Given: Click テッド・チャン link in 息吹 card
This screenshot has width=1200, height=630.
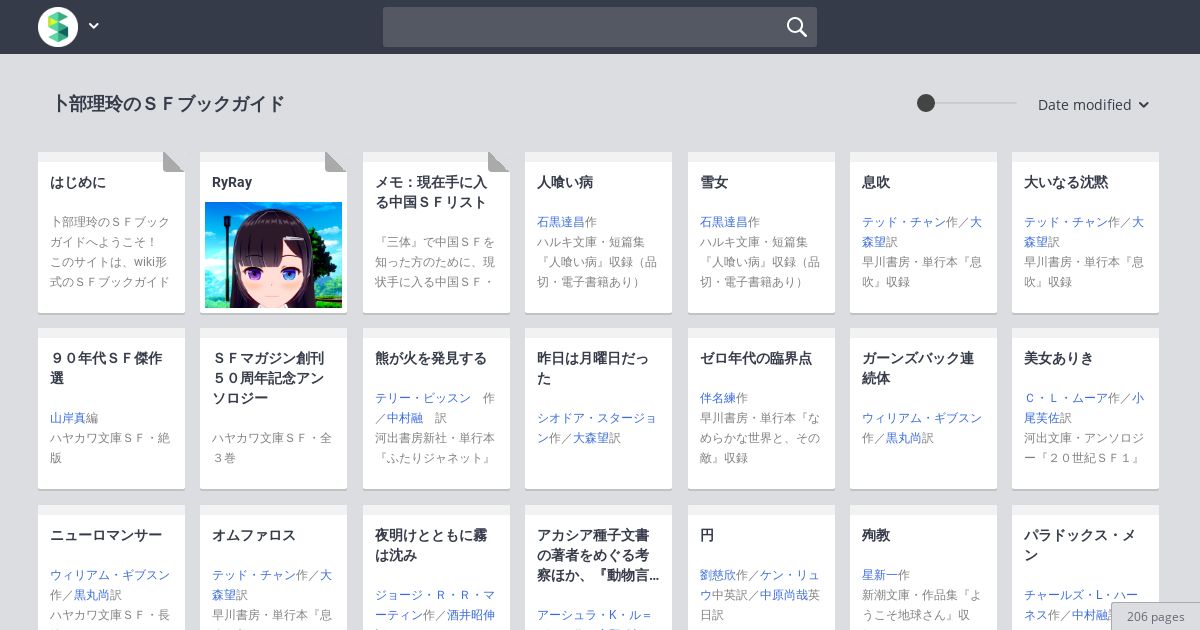Looking at the screenshot, I should tap(904, 222).
